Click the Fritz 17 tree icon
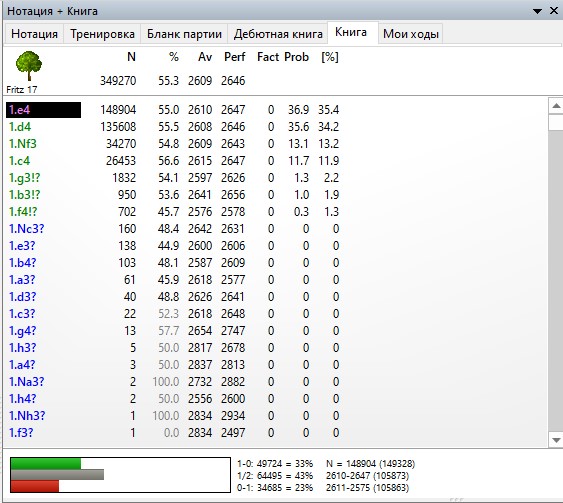 click(29, 66)
